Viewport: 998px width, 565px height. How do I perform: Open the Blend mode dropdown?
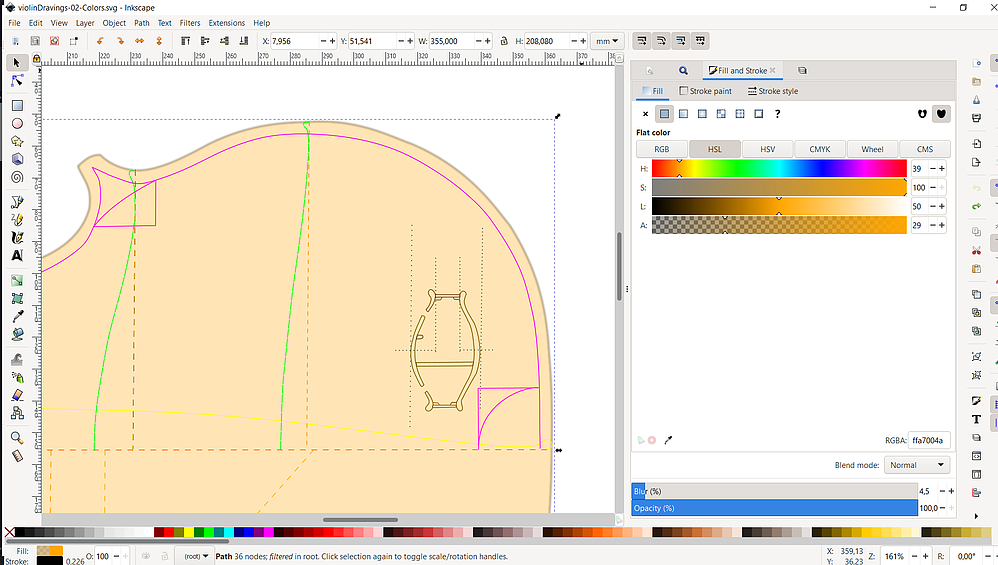click(917, 465)
